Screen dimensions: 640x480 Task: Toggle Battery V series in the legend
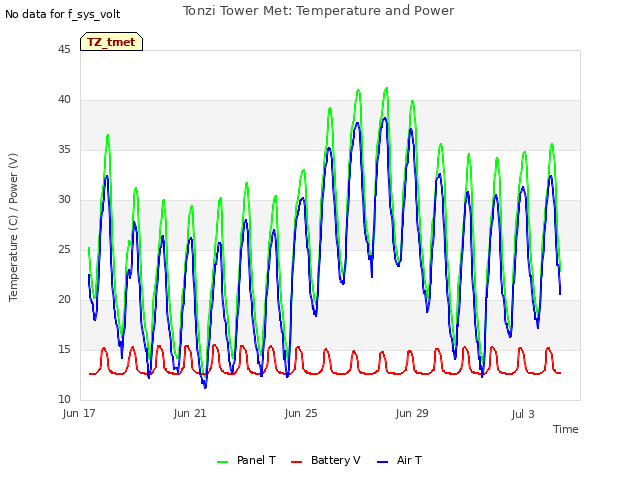coord(326,460)
